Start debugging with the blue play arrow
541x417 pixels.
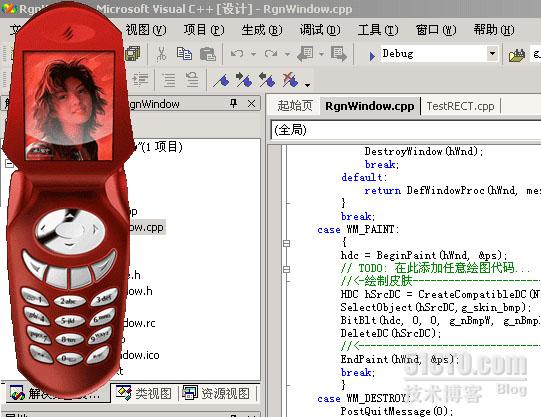(372, 56)
